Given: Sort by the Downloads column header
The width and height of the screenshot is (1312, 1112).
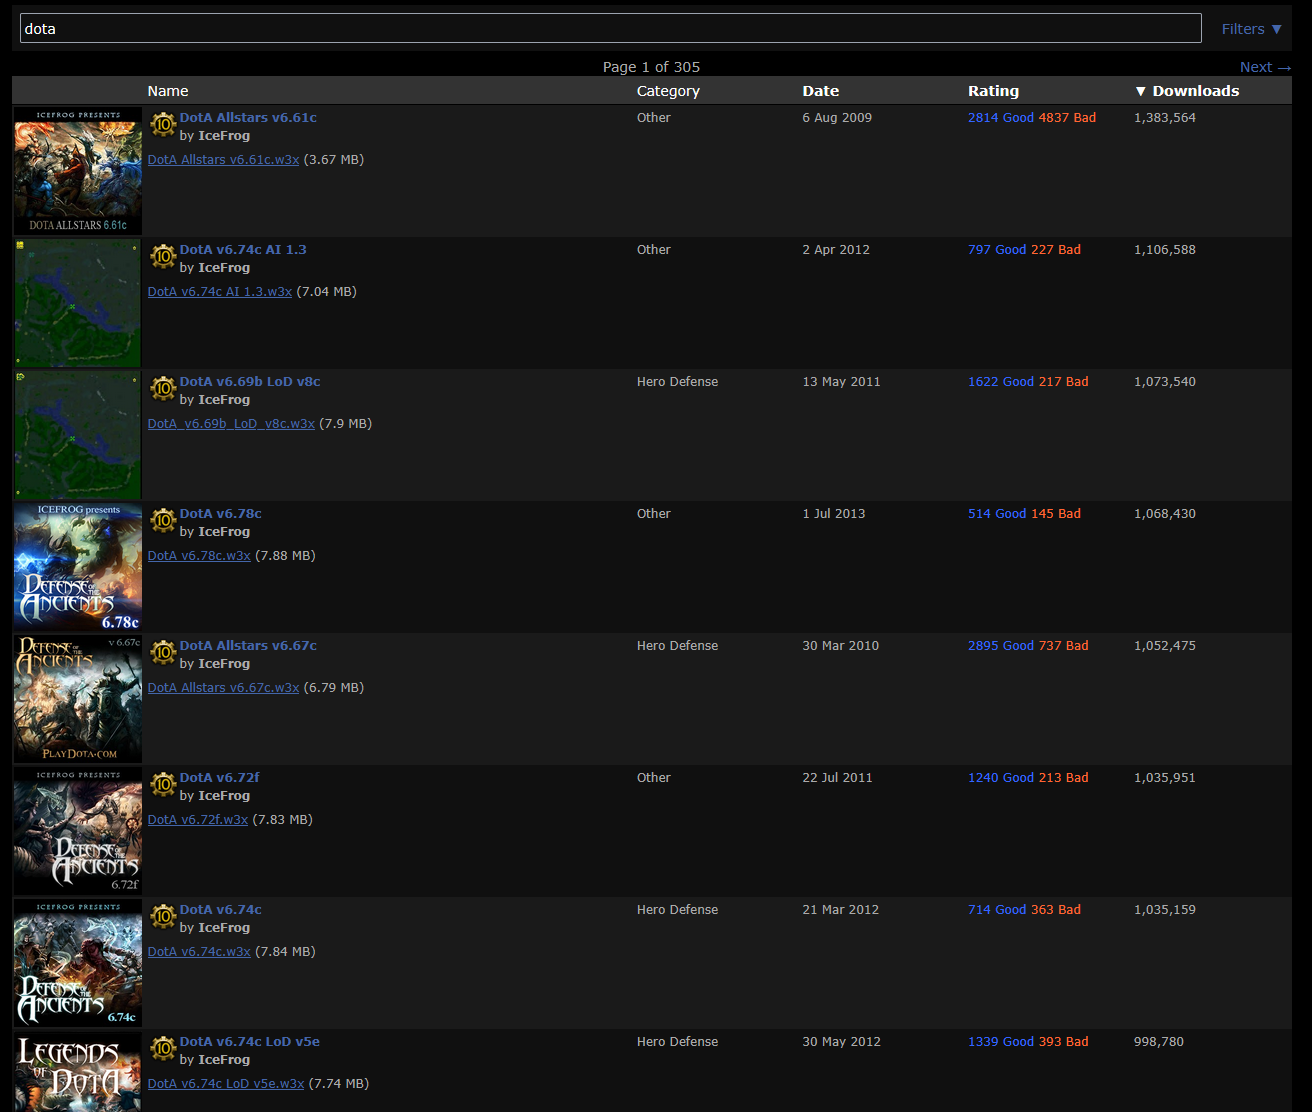Looking at the screenshot, I should click(1187, 91).
